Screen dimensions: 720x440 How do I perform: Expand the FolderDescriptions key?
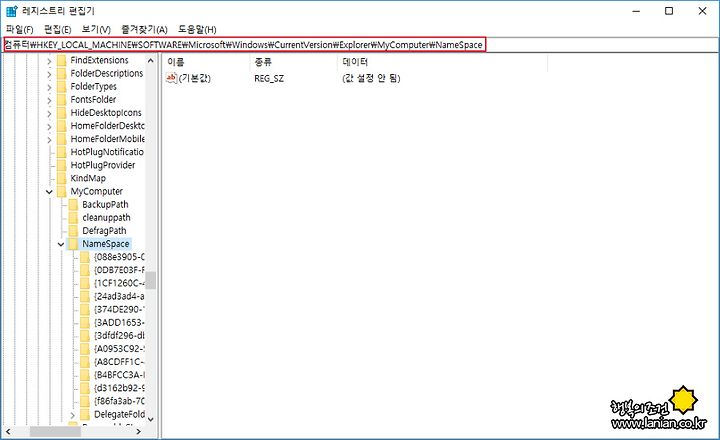click(x=49, y=74)
